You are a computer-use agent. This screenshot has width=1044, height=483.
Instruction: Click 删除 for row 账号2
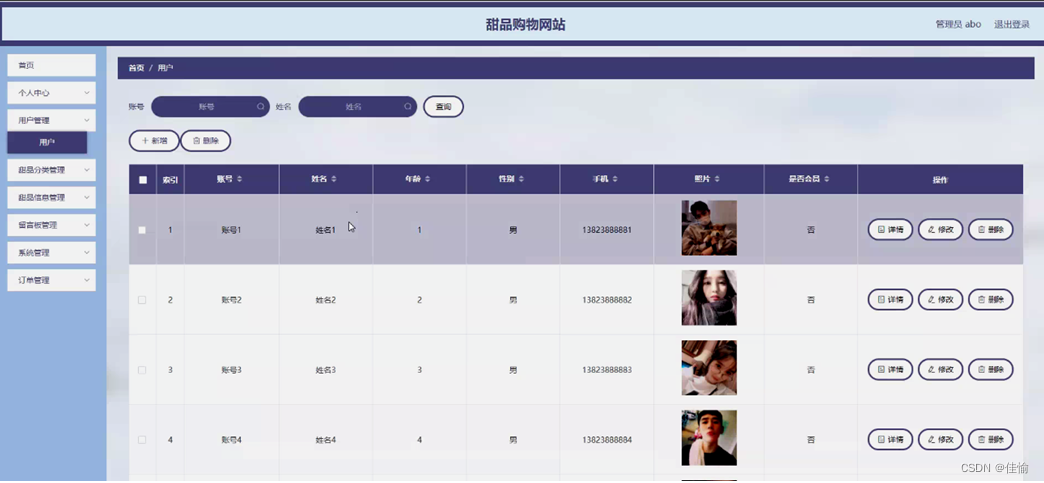pos(991,300)
